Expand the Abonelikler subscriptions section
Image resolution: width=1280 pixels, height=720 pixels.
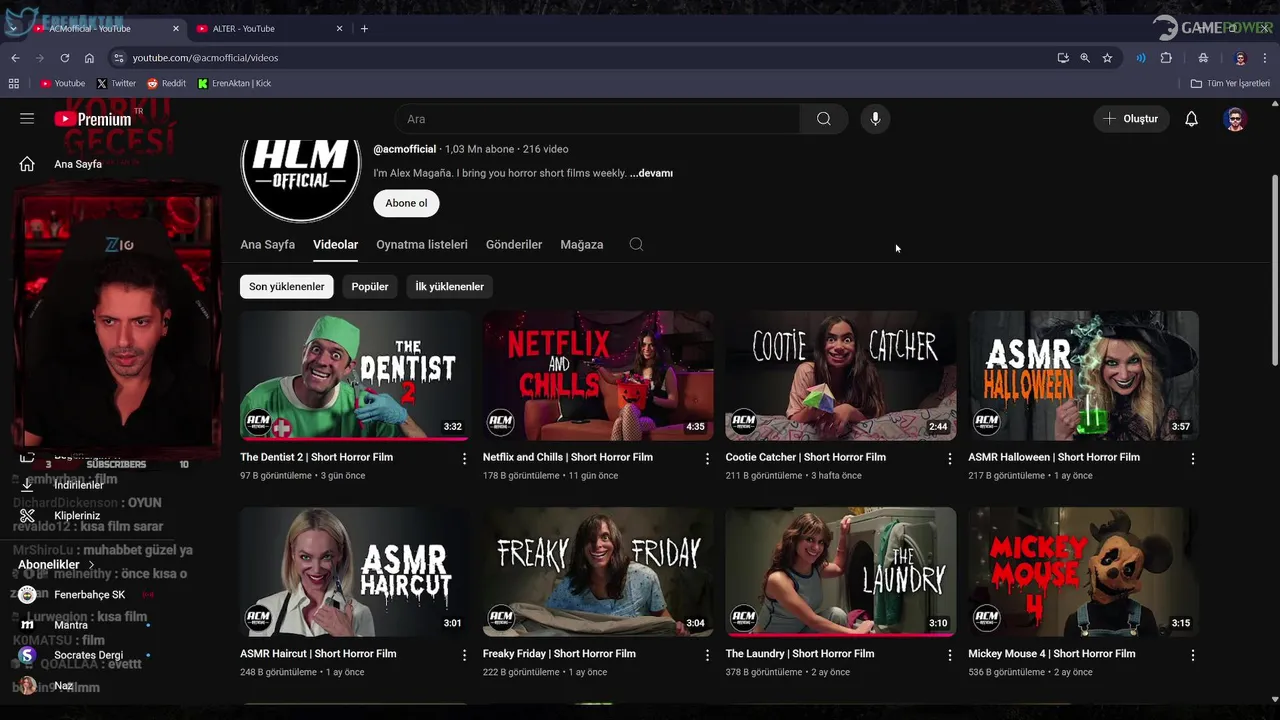[57, 565]
